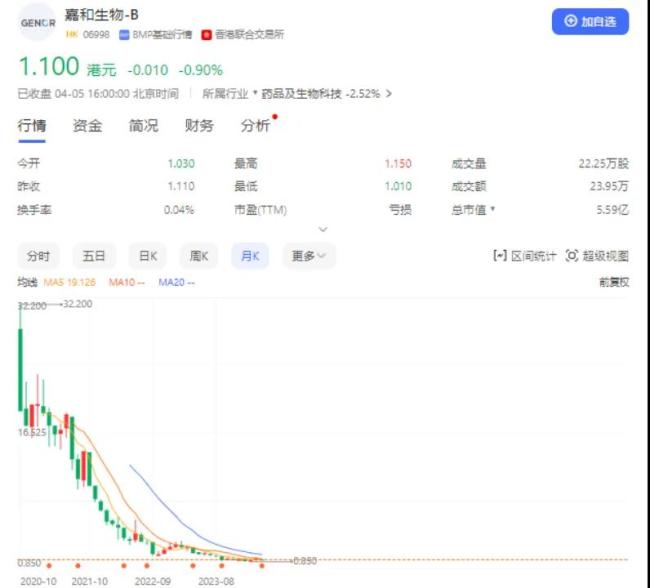Switch to the 财务 tab

click(x=199, y=125)
